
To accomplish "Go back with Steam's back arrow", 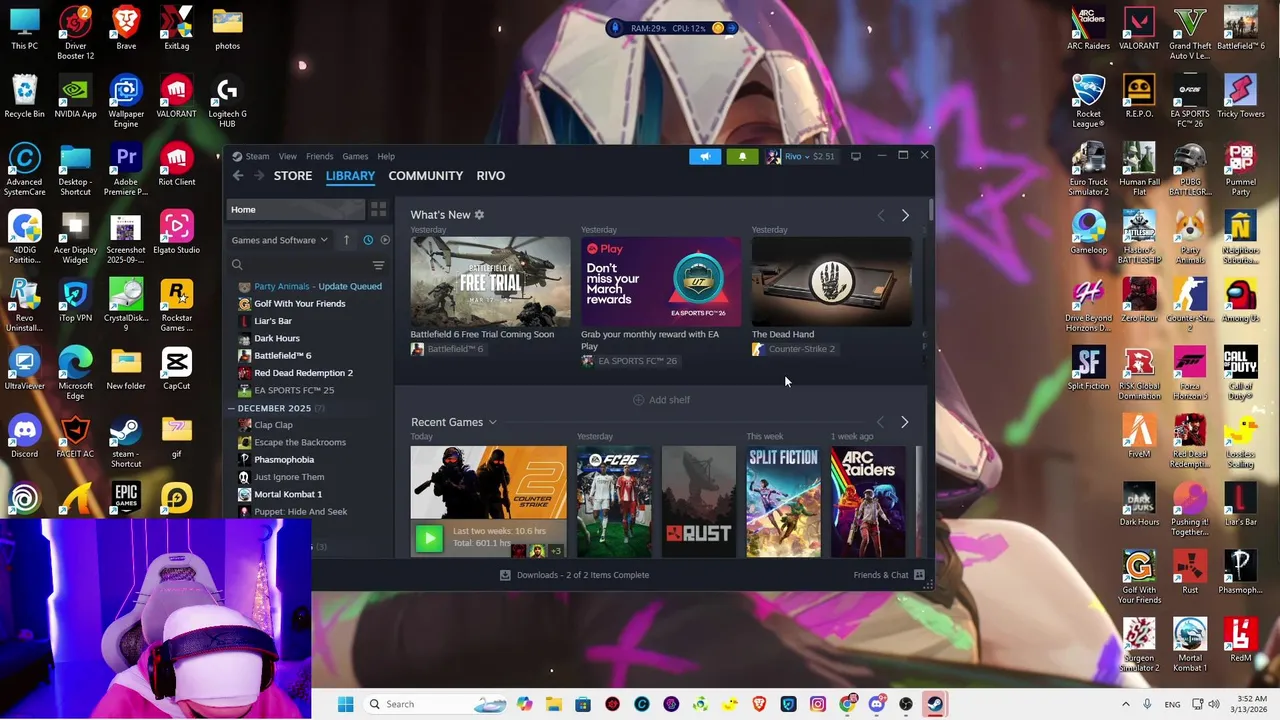I will coord(238,176).
